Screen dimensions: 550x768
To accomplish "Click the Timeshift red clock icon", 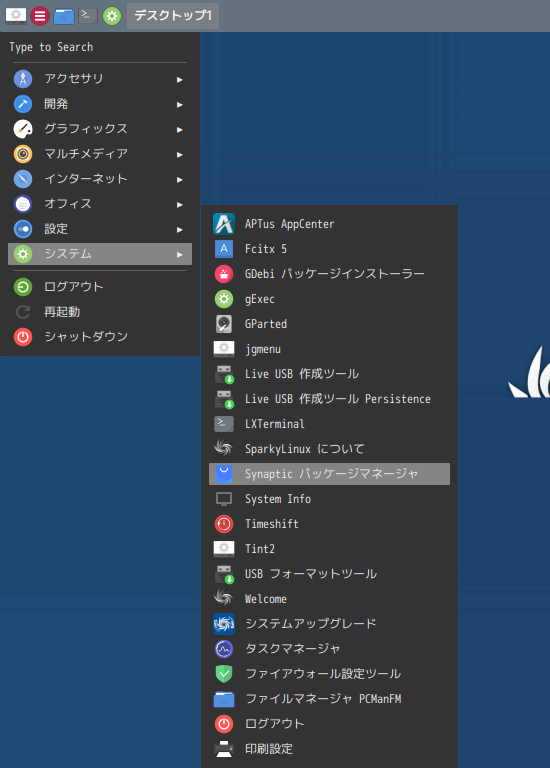I will pyautogui.click(x=224, y=524).
